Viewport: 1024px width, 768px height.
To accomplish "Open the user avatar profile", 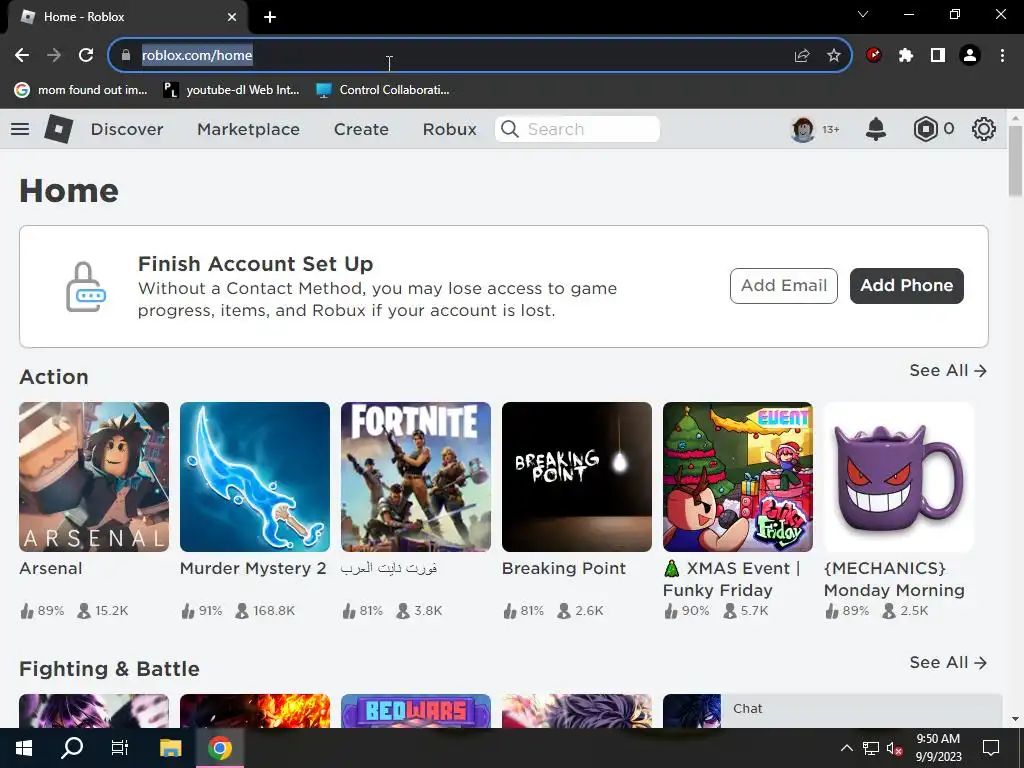I will pos(803,129).
